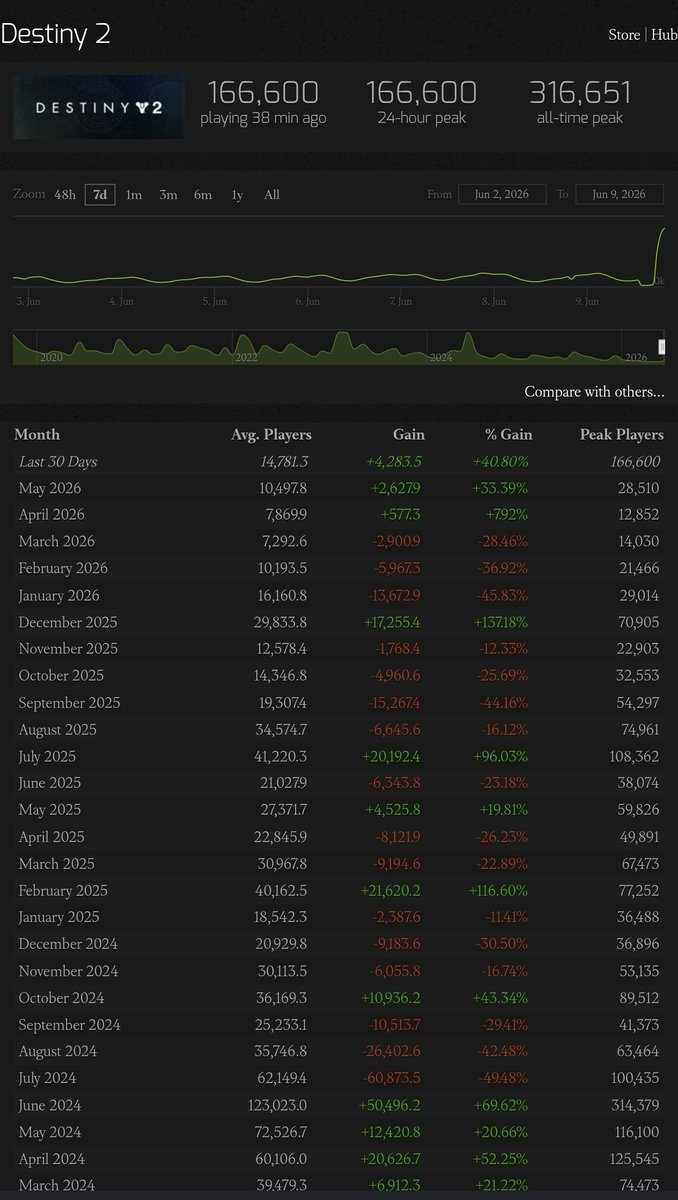Open the Hub link

[664, 35]
